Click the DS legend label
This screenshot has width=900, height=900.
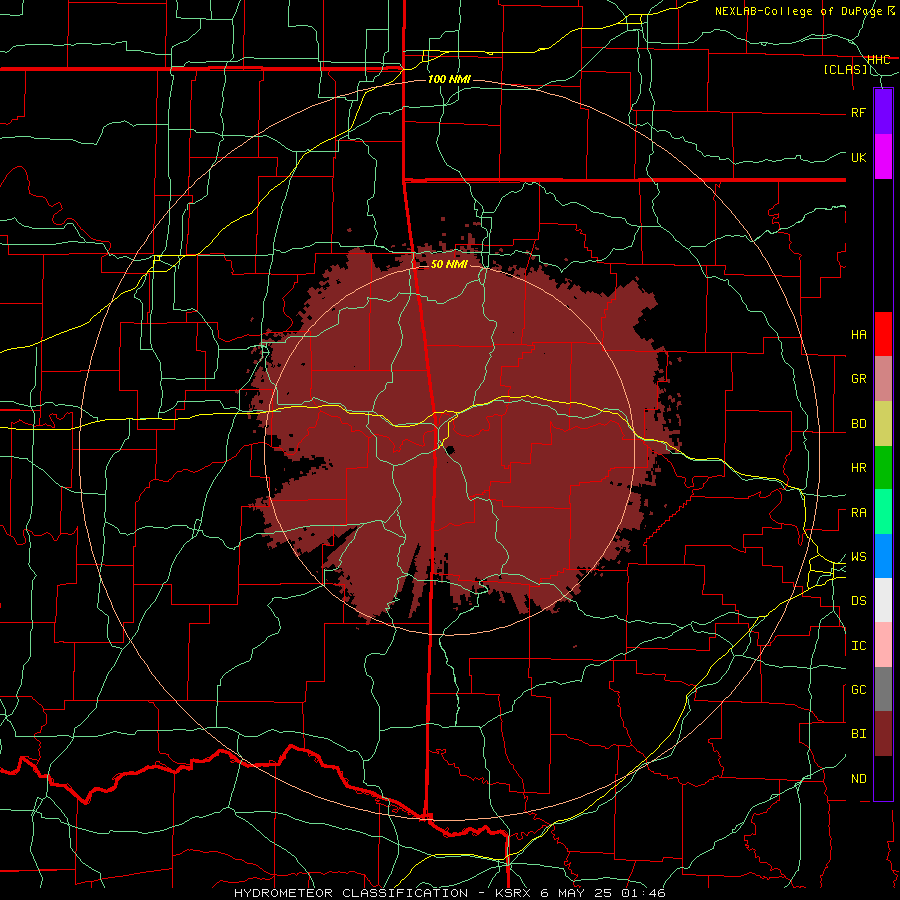858,601
